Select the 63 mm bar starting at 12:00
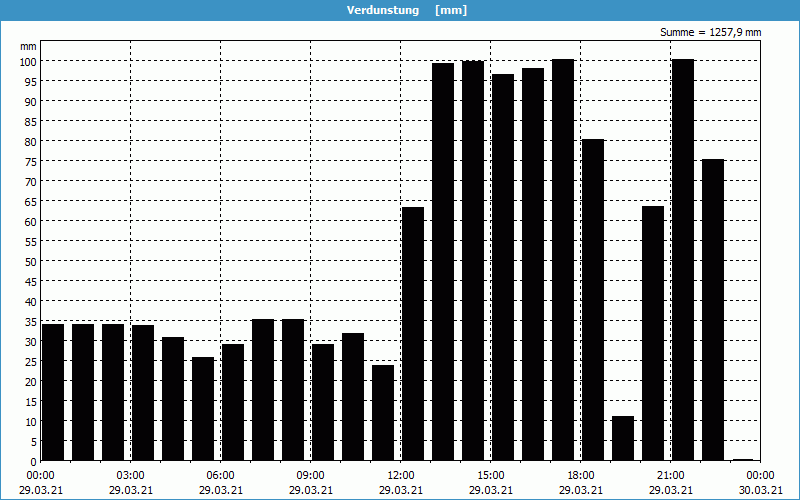Image resolution: width=800 pixels, height=500 pixels. click(x=413, y=334)
